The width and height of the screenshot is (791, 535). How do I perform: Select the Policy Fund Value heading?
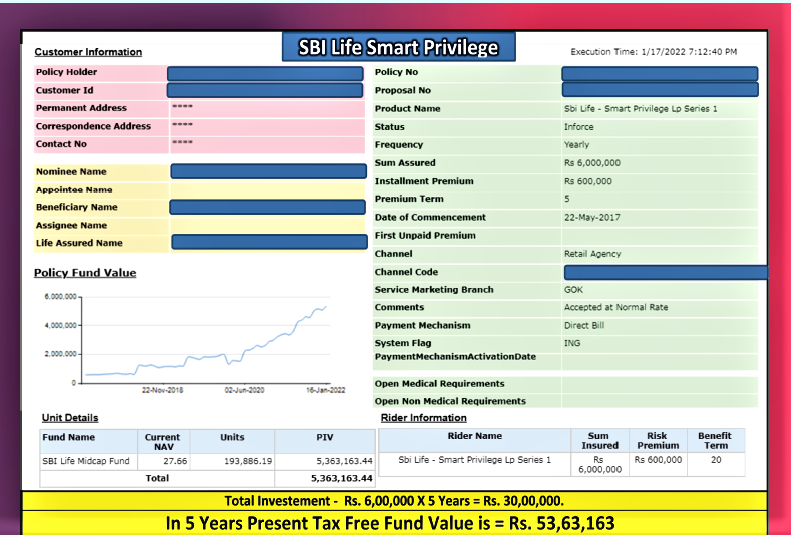(85, 273)
